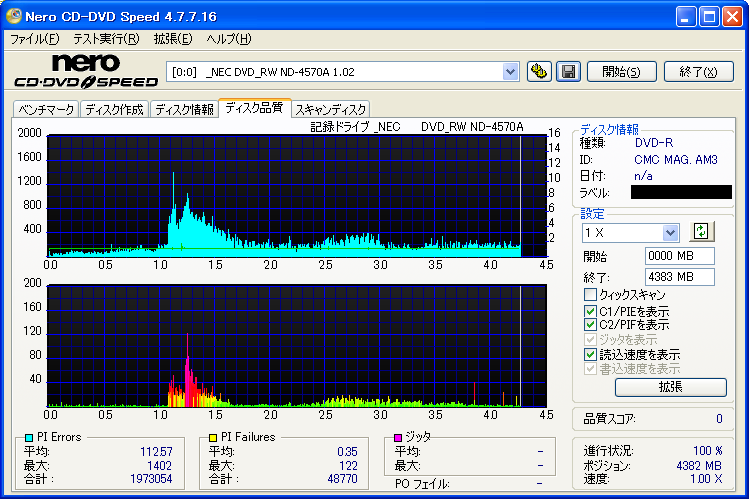
Task: Click the 開始 0000 MB input field
Action: [x=680, y=256]
